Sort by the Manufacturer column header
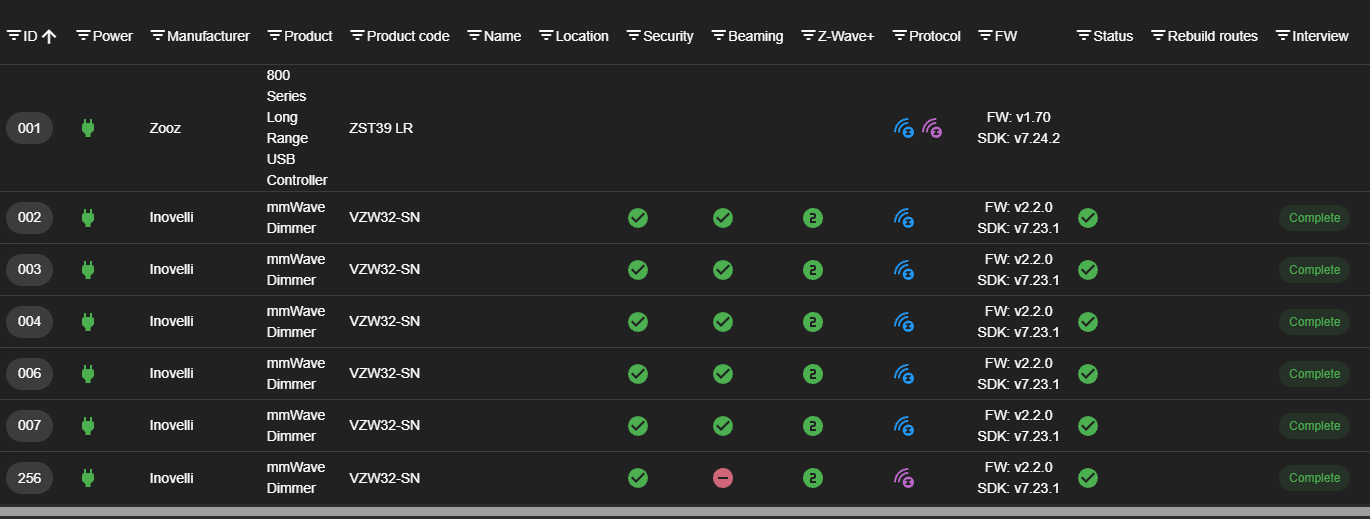This screenshot has width=1370, height=519. pos(208,36)
